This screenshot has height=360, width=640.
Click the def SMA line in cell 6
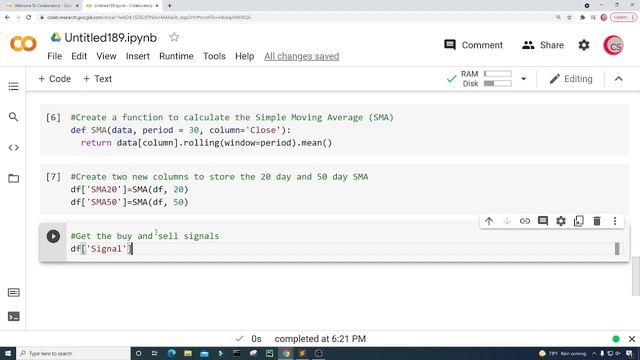[181, 130]
